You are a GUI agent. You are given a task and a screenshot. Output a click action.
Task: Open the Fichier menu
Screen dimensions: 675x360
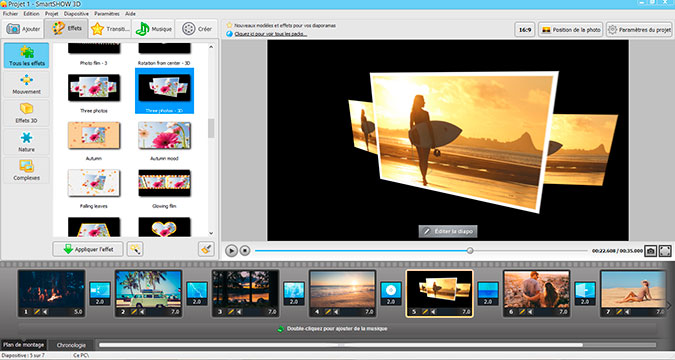pos(10,13)
